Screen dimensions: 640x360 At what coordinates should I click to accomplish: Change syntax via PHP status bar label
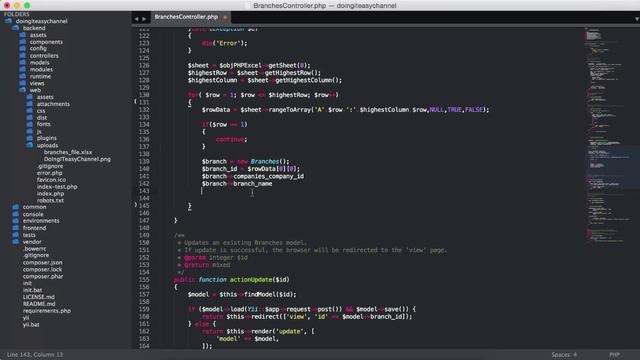tap(614, 355)
